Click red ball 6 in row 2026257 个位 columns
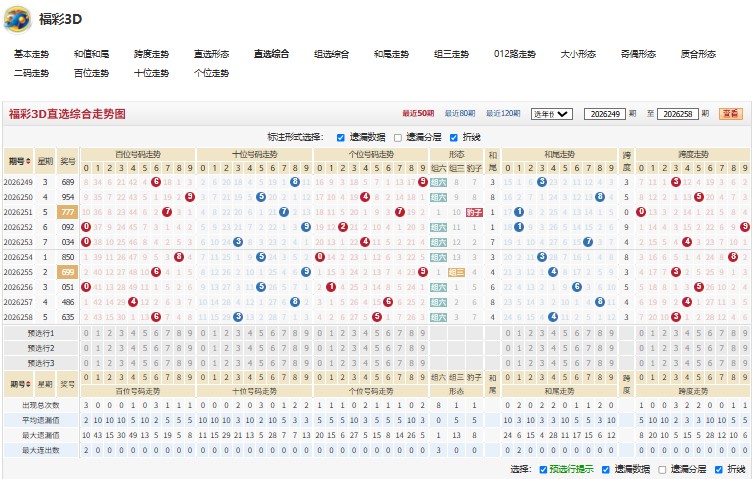 click(x=388, y=302)
